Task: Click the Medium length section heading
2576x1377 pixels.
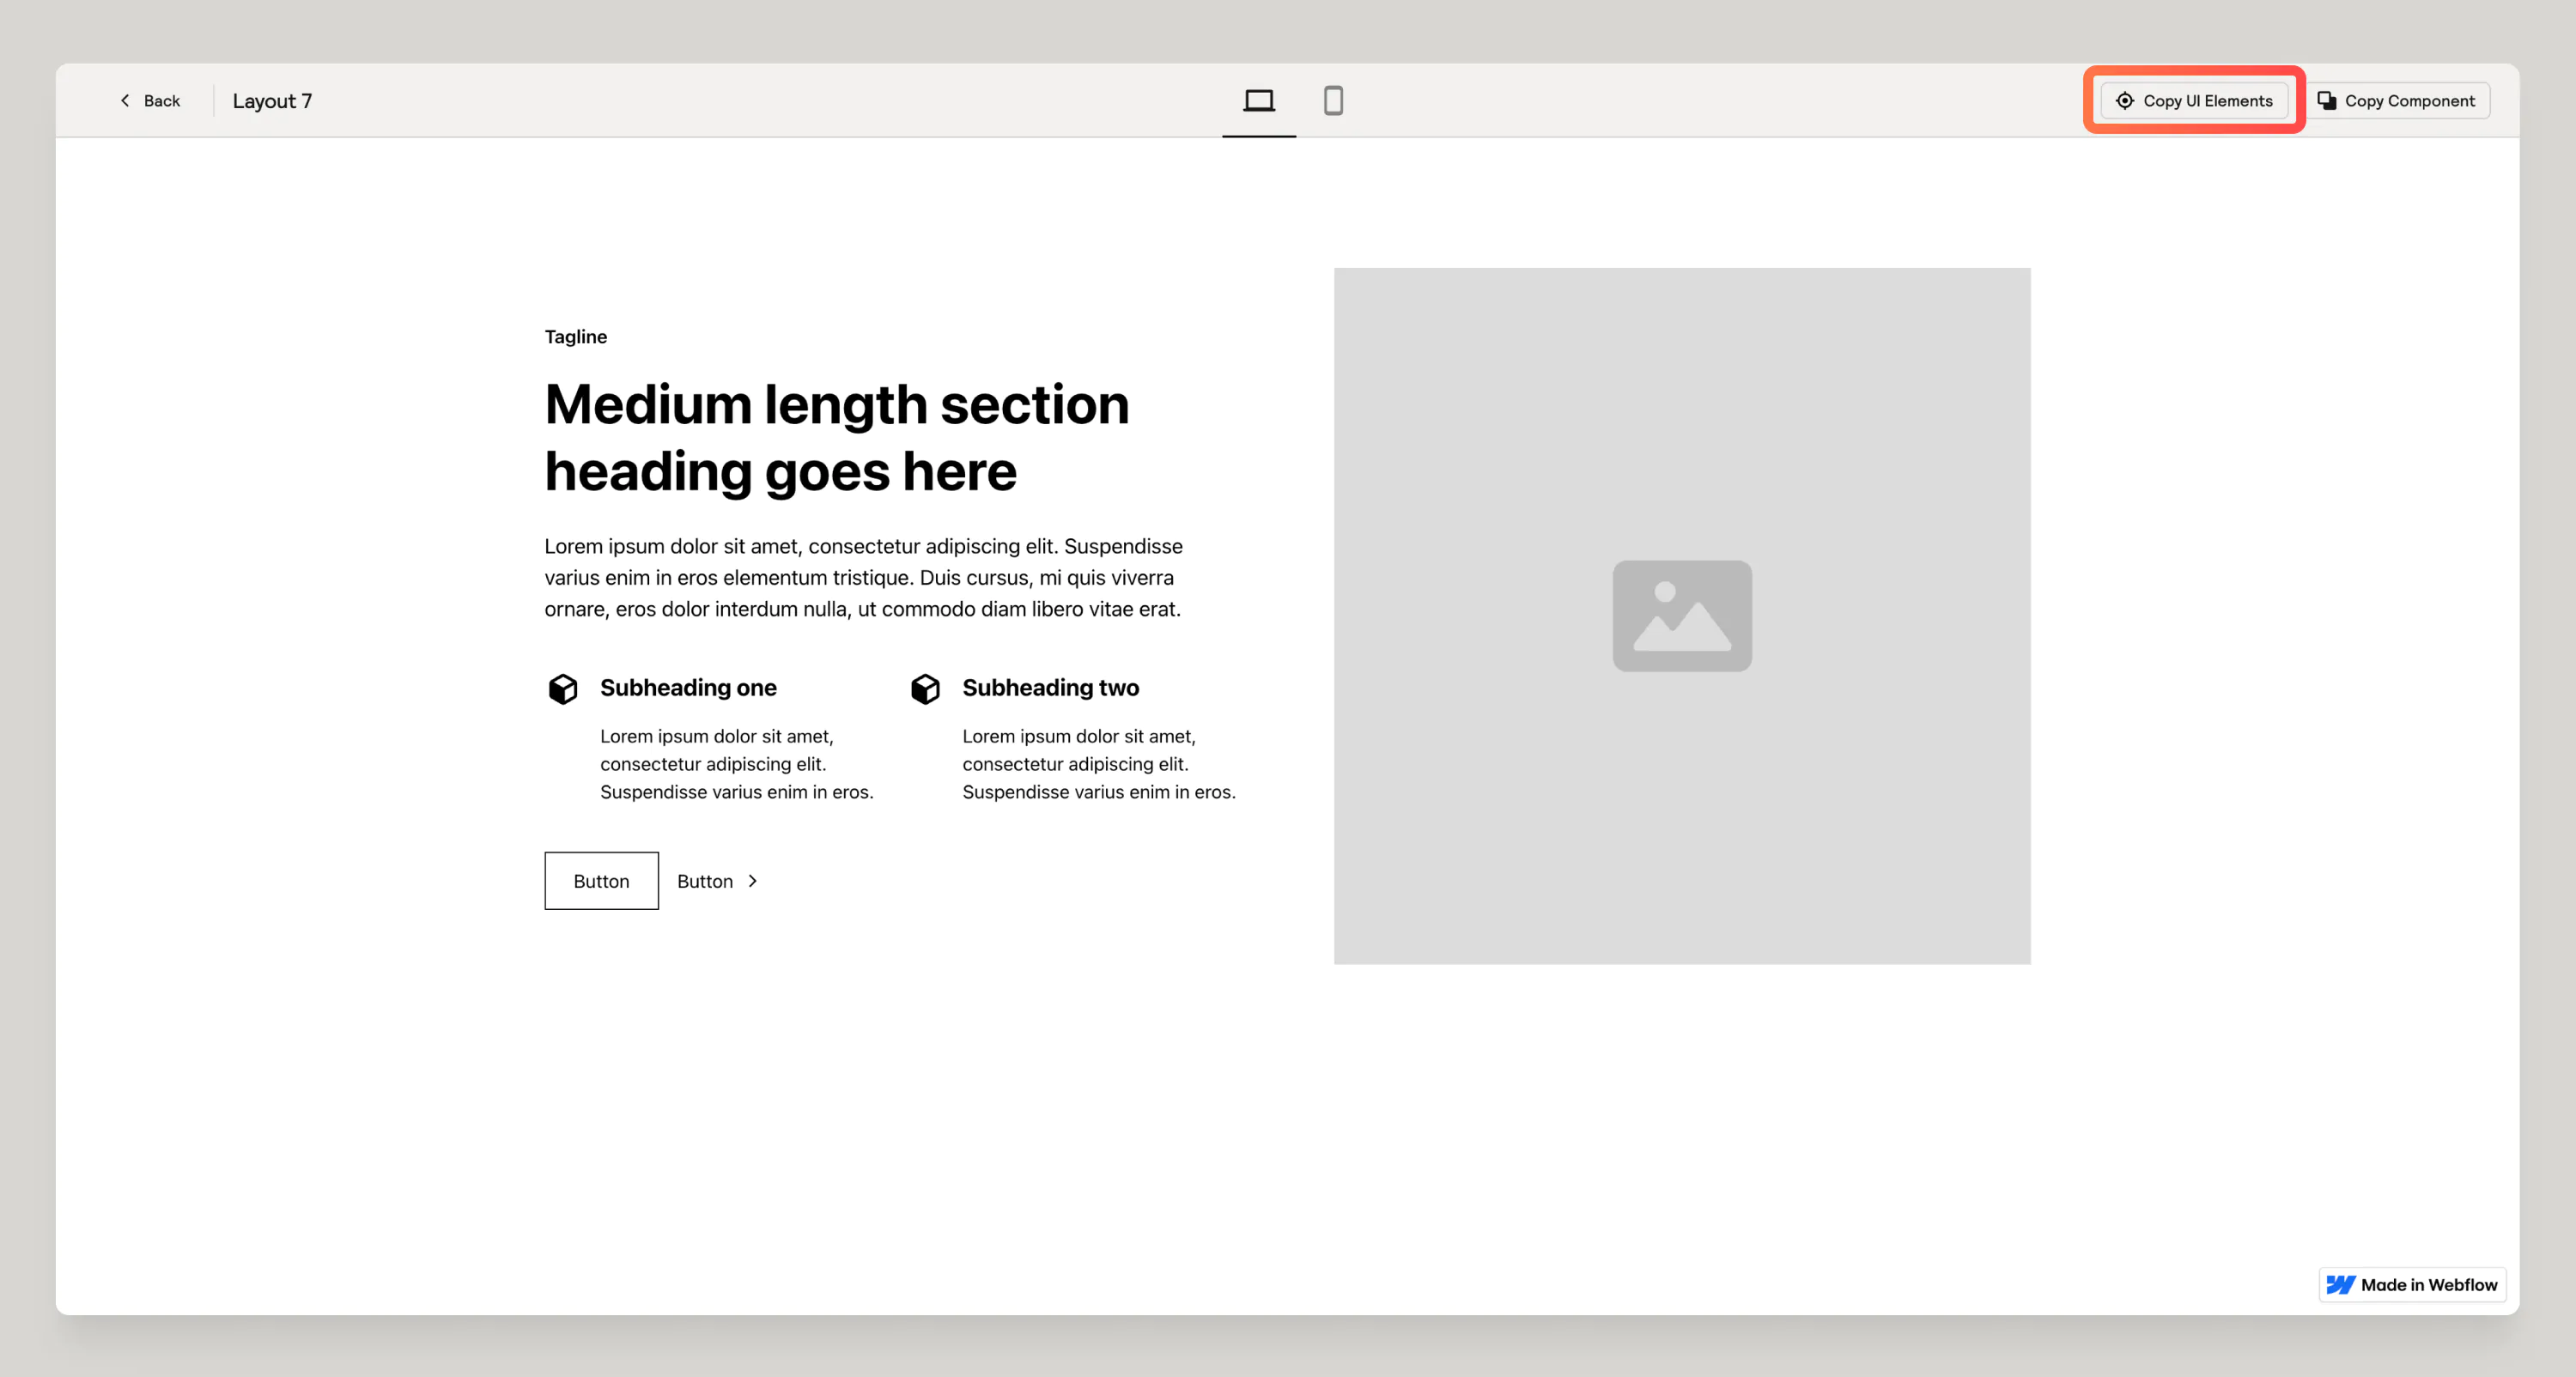Action: 837,438
